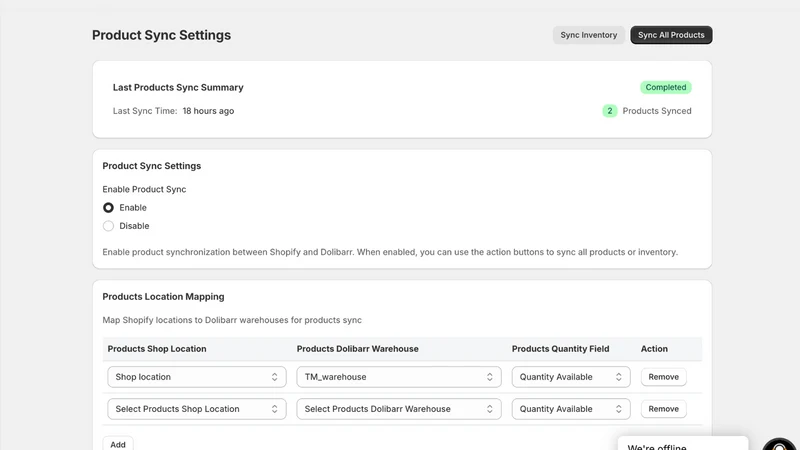Click the Products Dolibarr Warehouse column header
Screen dimensions: 800x450
(x=358, y=349)
